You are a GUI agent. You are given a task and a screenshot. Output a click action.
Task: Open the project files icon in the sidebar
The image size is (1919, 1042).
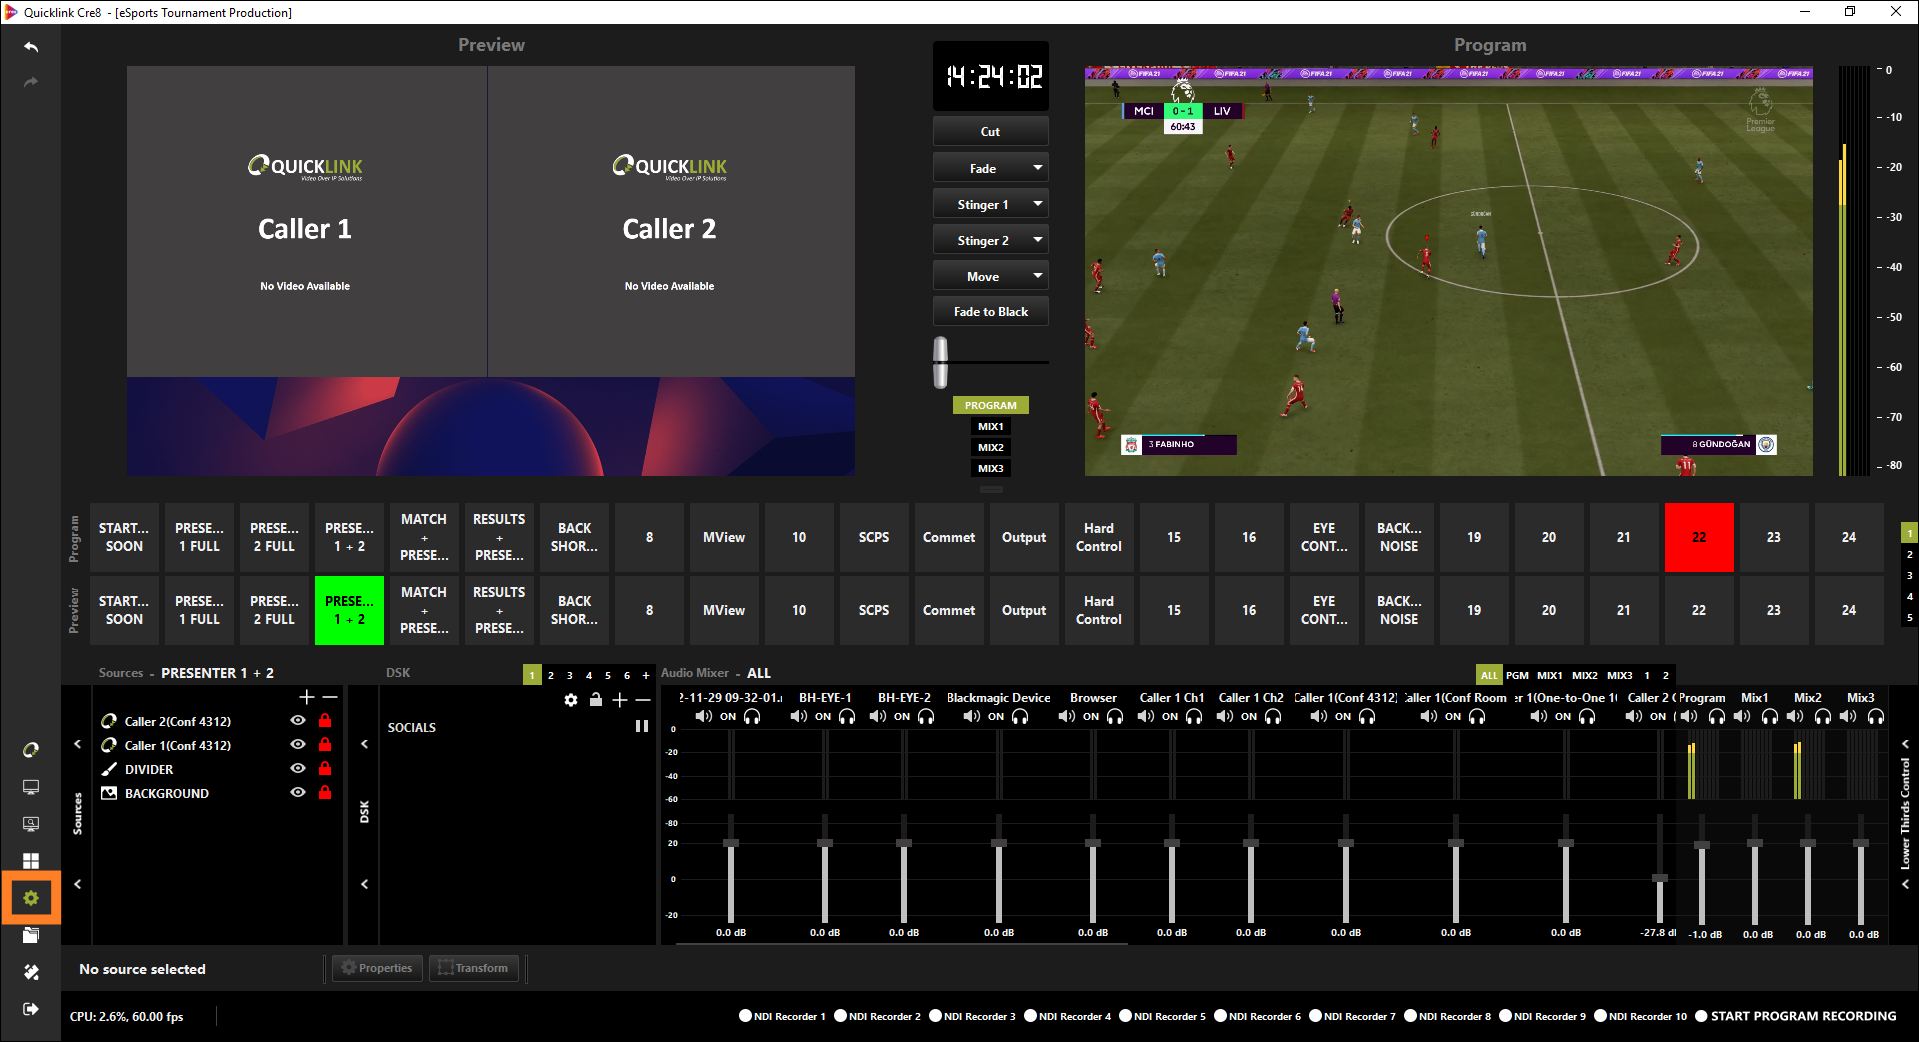(31, 935)
